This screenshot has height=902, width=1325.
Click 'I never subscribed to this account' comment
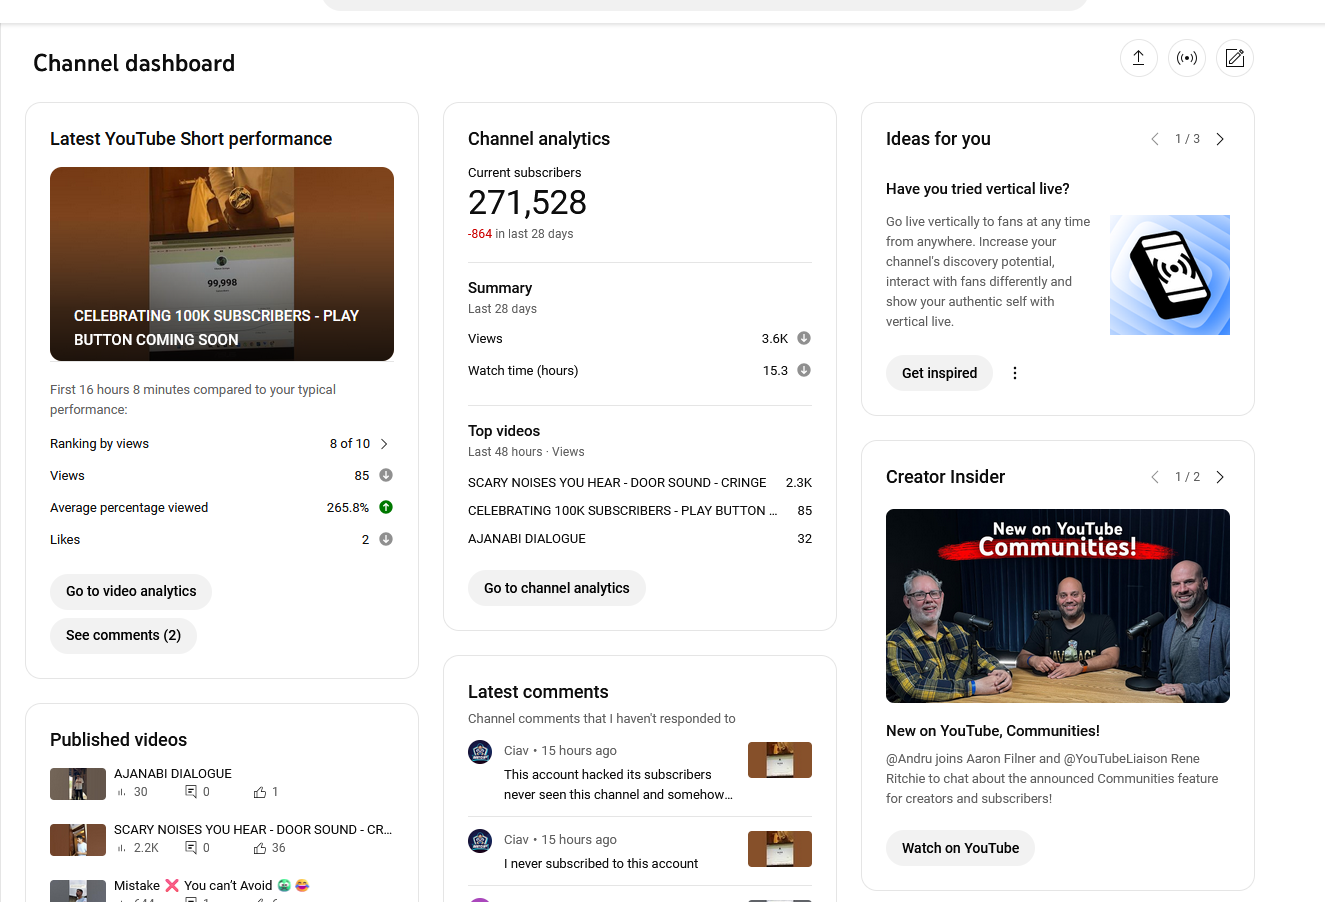[x=601, y=864]
